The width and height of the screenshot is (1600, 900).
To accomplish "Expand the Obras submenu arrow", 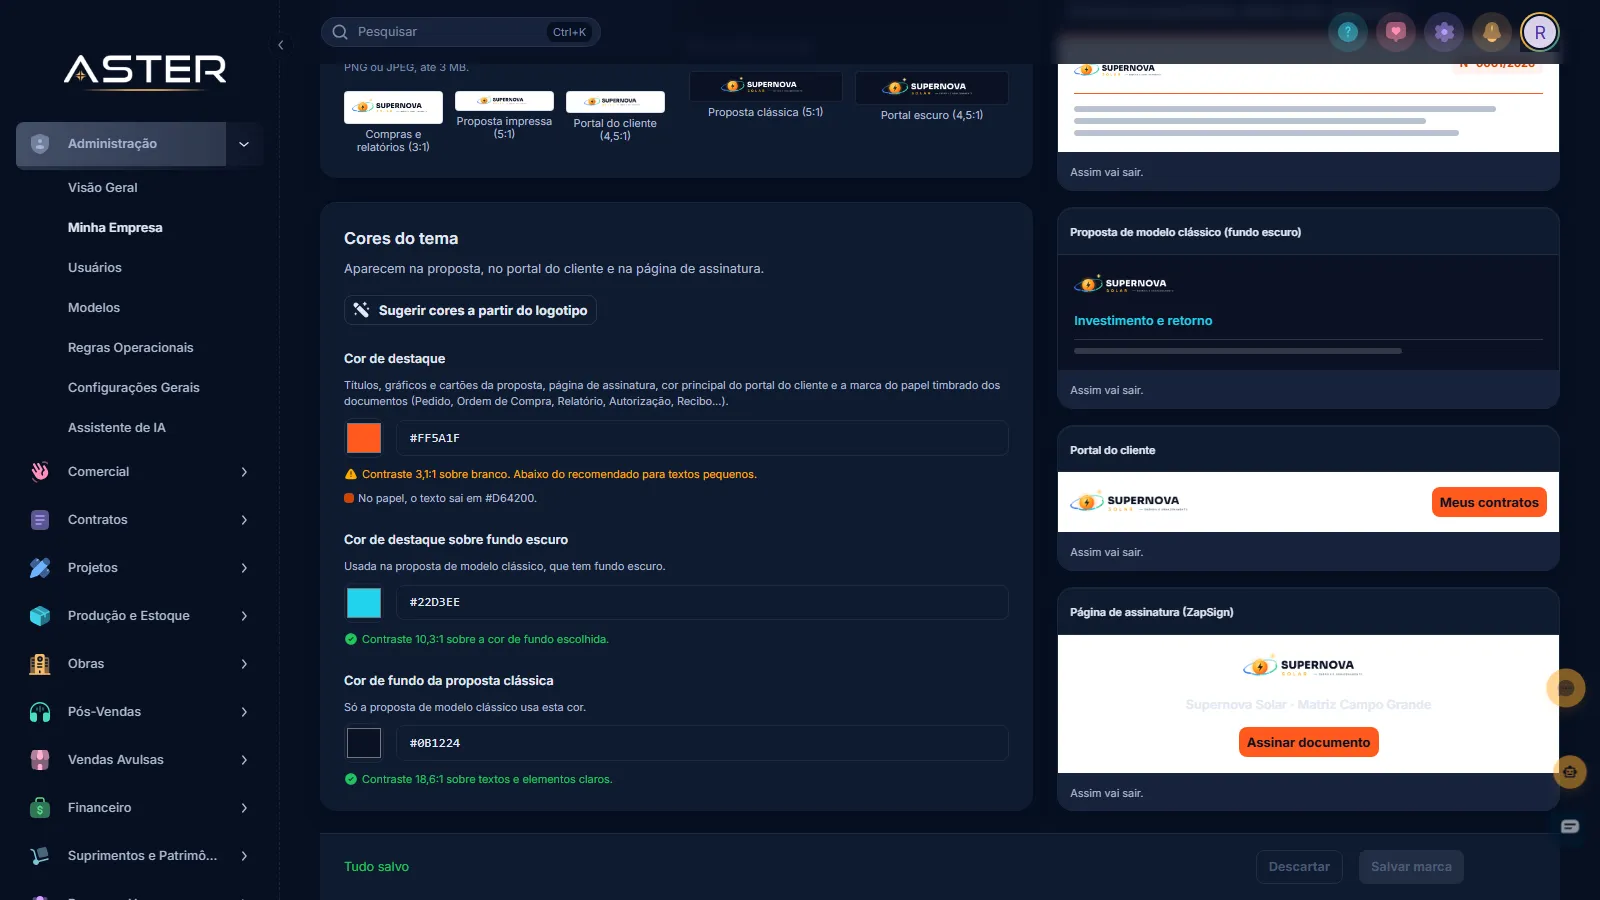I will point(244,664).
